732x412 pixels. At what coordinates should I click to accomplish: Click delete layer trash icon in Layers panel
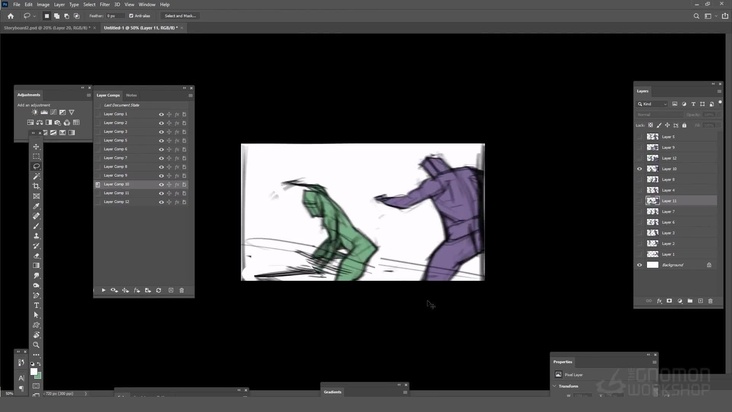pos(709,301)
